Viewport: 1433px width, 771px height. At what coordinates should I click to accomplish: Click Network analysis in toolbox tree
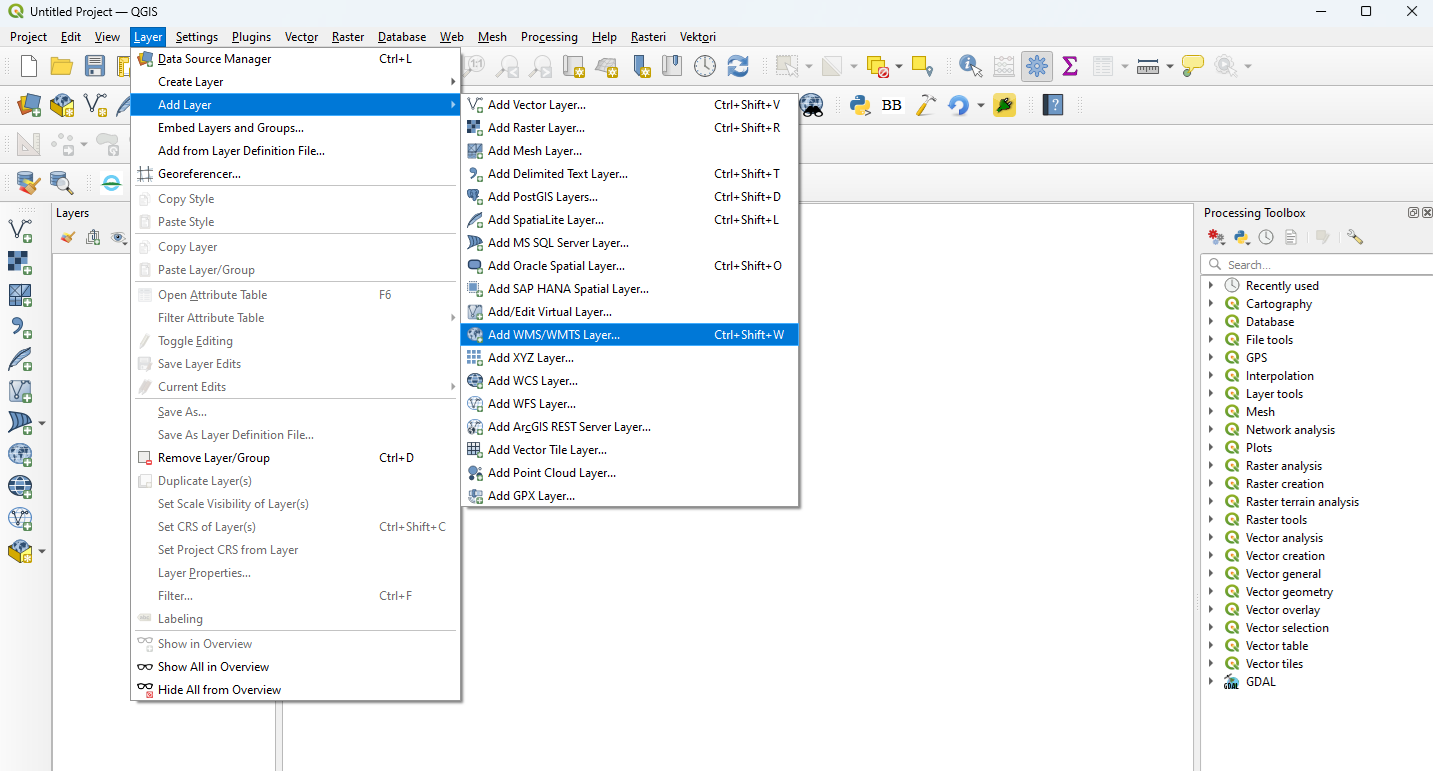tap(1290, 430)
